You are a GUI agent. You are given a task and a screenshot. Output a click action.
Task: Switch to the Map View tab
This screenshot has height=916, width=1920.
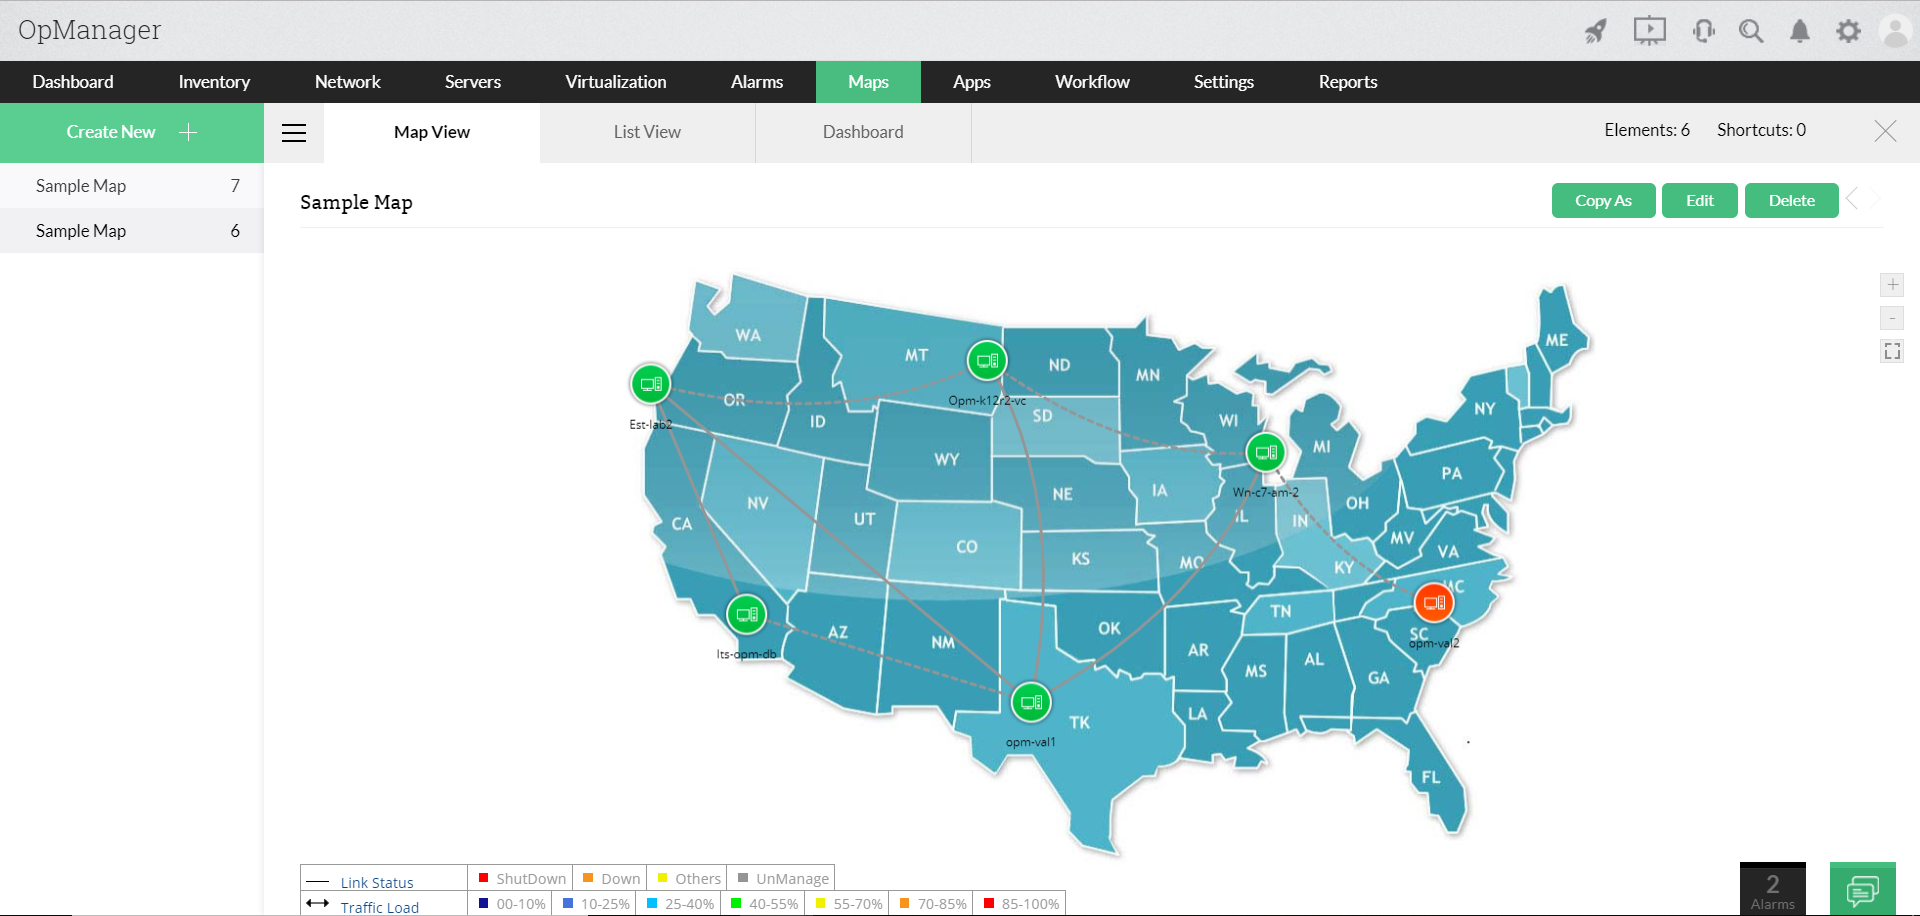point(432,132)
